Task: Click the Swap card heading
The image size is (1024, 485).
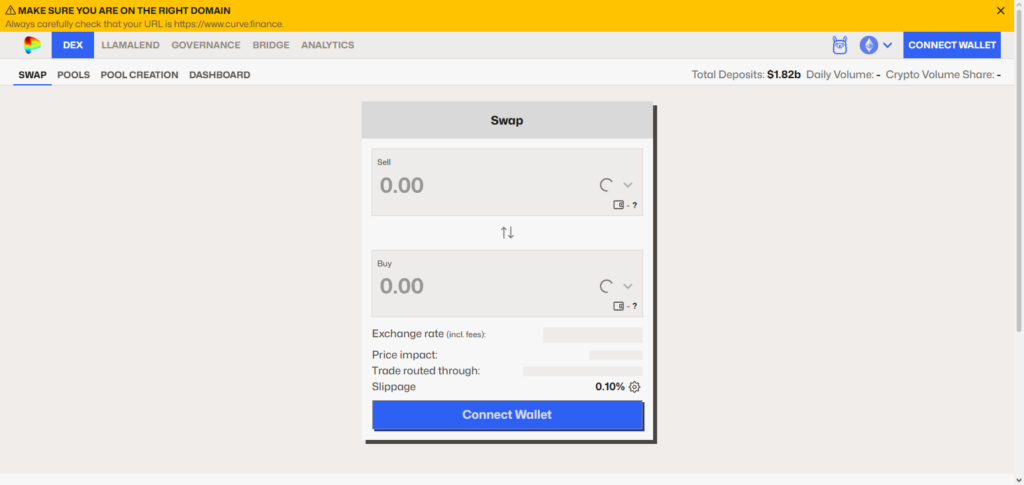Action: pyautogui.click(x=507, y=121)
